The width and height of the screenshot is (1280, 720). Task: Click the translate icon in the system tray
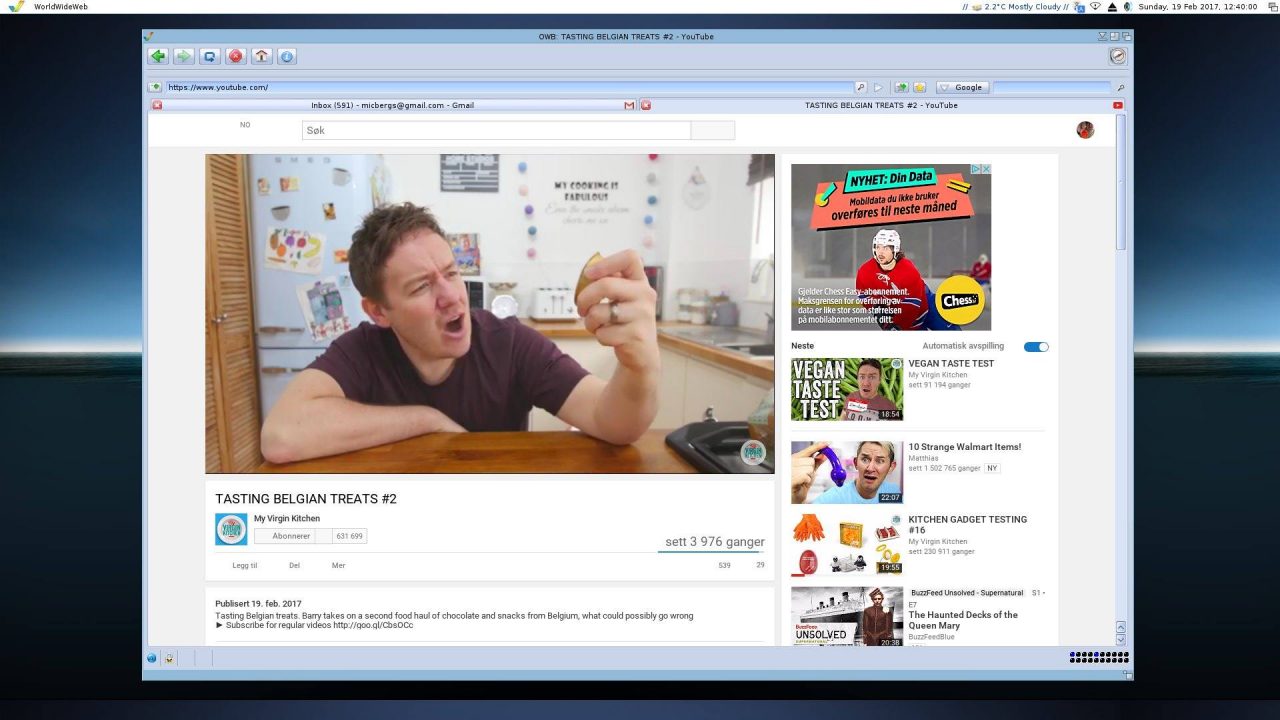pyautogui.click(x=1080, y=6)
